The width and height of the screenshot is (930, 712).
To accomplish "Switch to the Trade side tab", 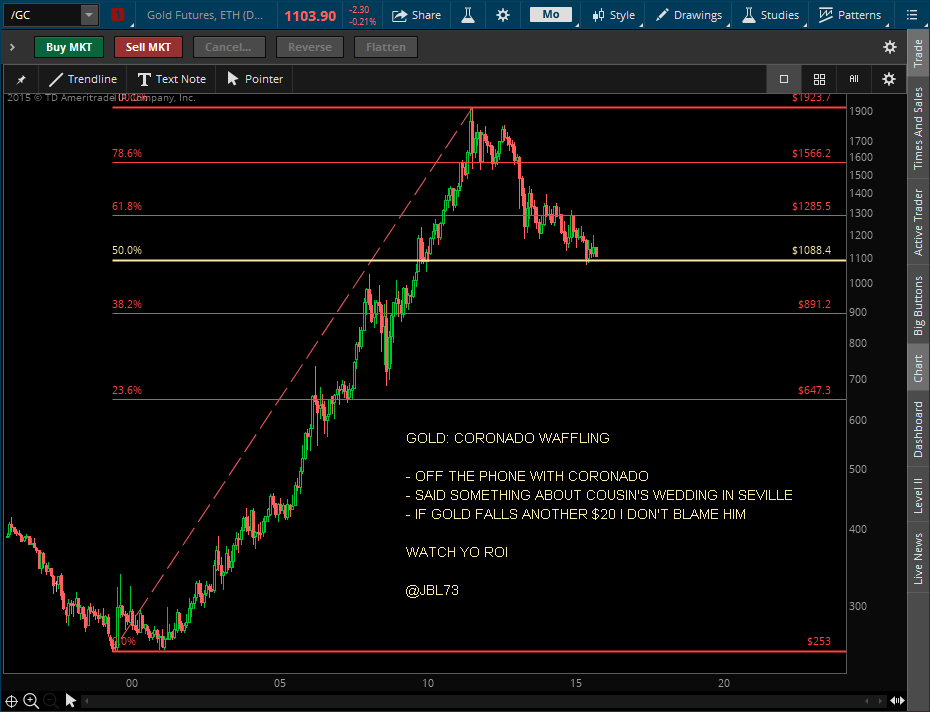I will coord(918,54).
